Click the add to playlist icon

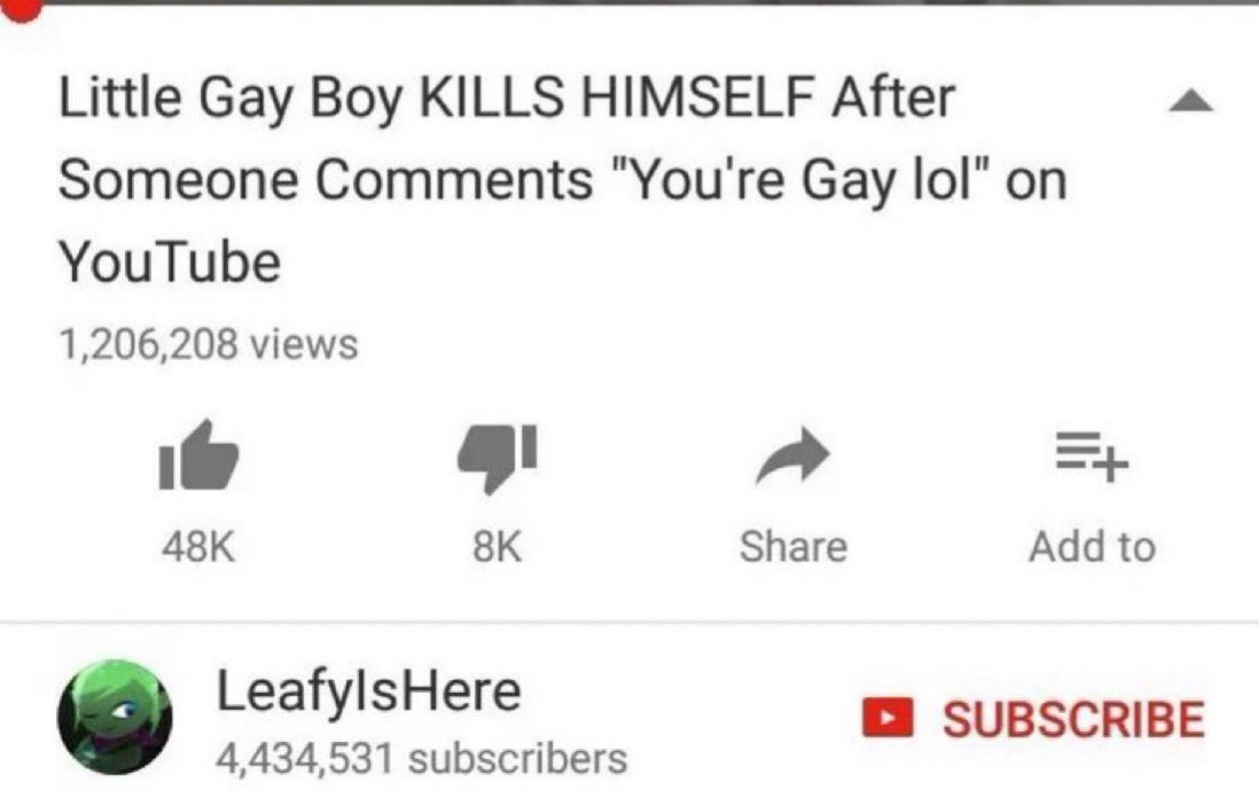1091,456
